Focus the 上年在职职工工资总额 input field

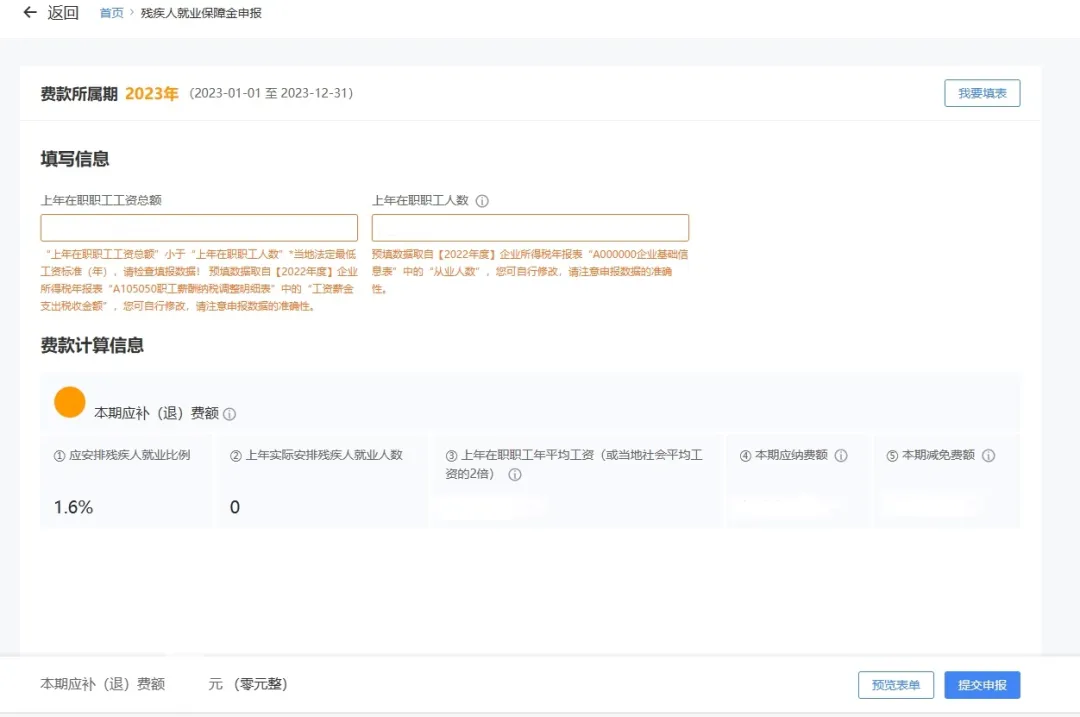click(198, 227)
